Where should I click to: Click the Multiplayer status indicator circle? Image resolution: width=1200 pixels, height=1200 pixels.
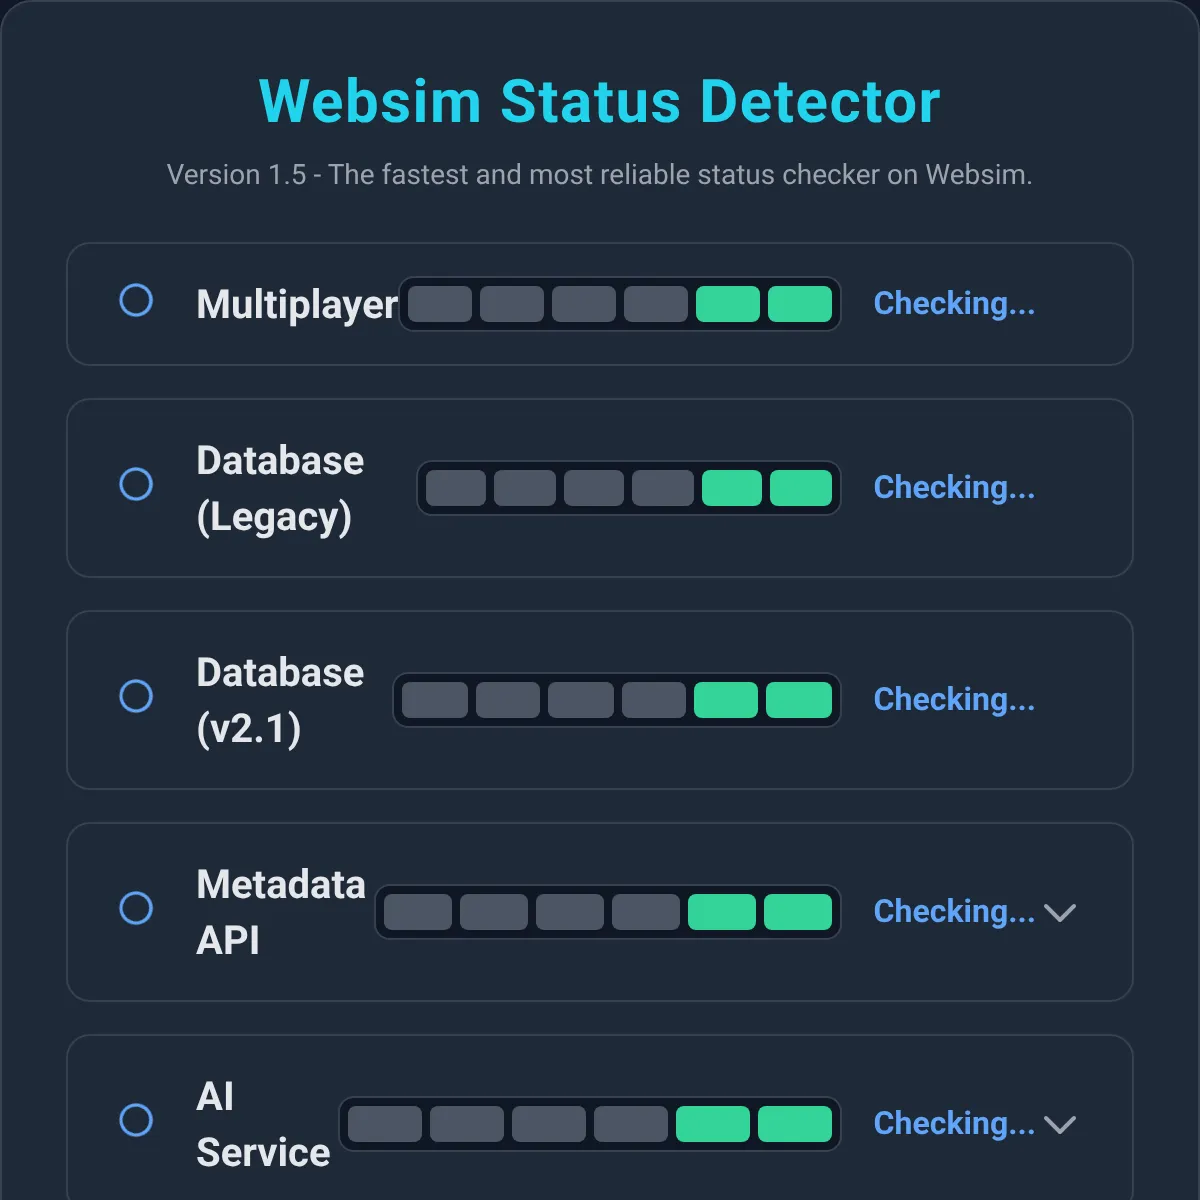point(136,300)
